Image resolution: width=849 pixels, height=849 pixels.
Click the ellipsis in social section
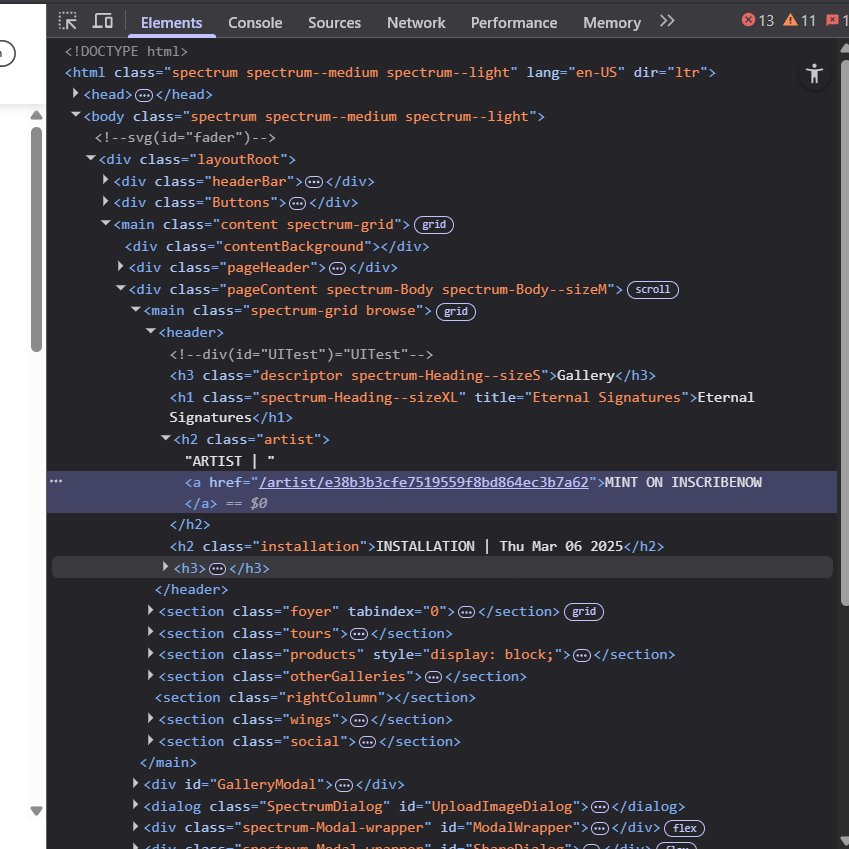[x=367, y=742]
